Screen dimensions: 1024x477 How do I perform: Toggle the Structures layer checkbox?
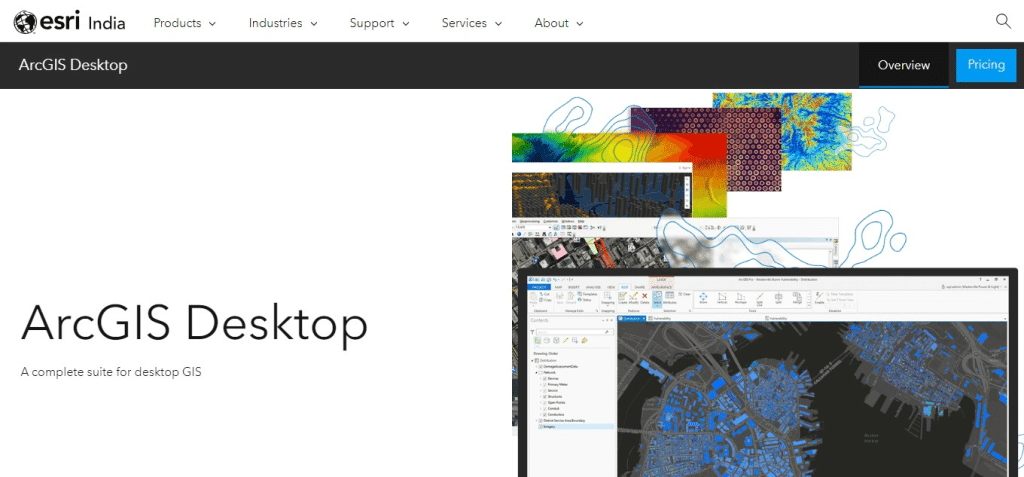coord(545,397)
